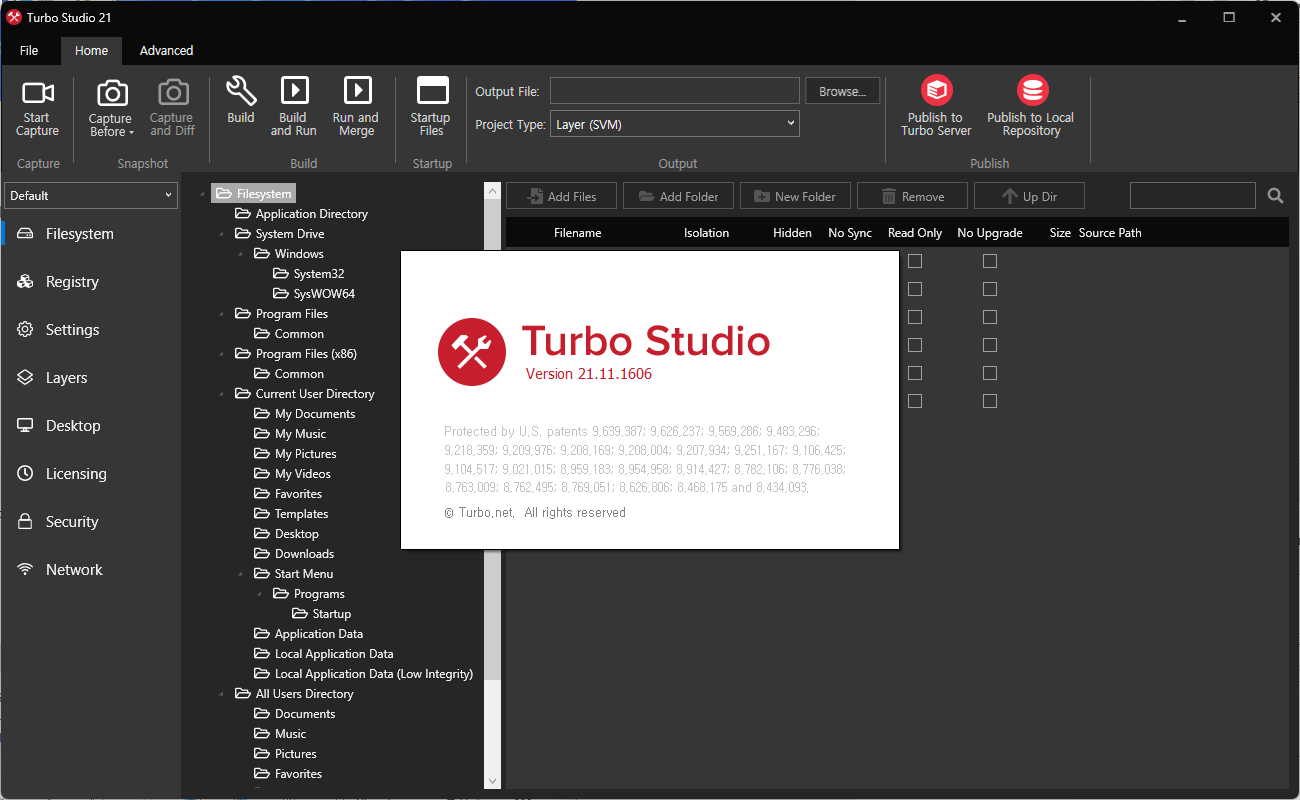Click the Build wrench icon
Viewport: 1300px width, 800px height.
(241, 91)
